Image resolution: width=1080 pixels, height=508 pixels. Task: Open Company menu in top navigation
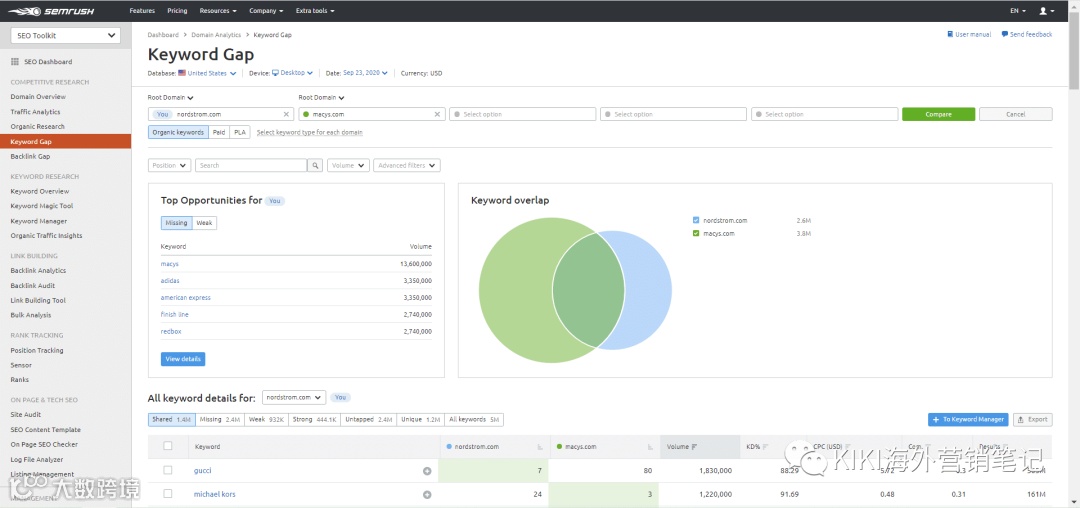(266, 11)
